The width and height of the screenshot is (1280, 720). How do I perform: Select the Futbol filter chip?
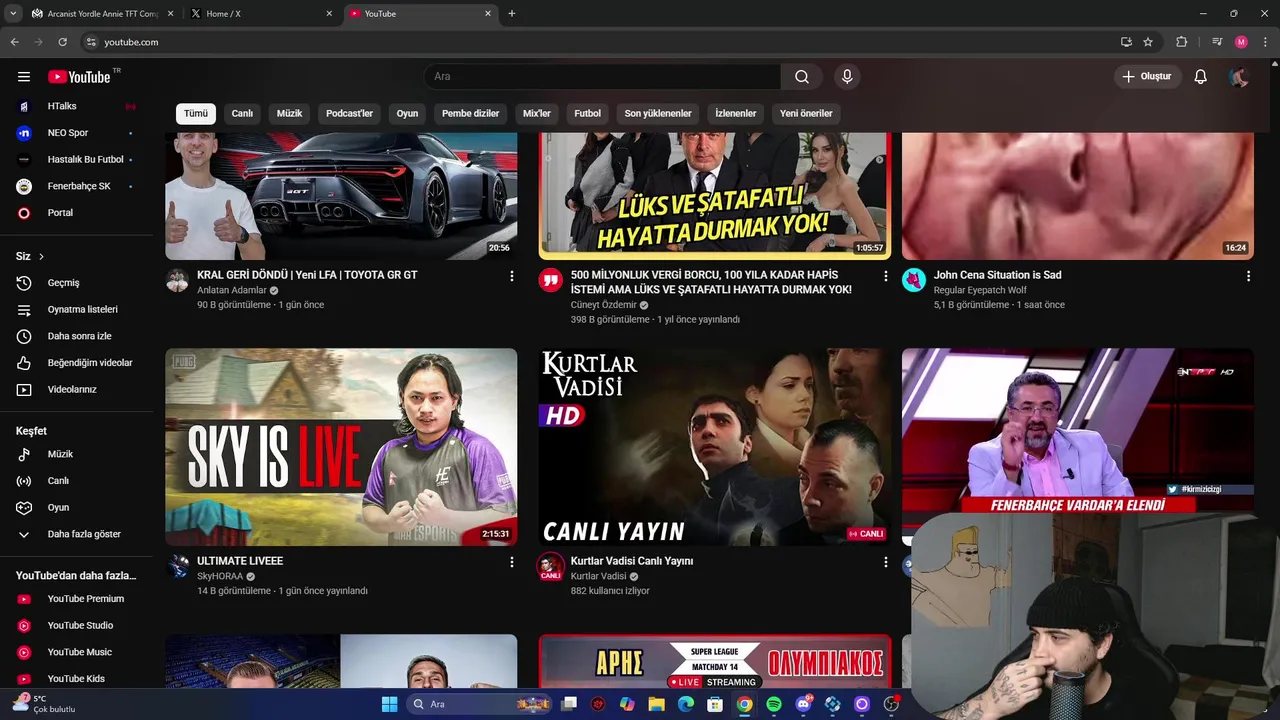click(587, 114)
